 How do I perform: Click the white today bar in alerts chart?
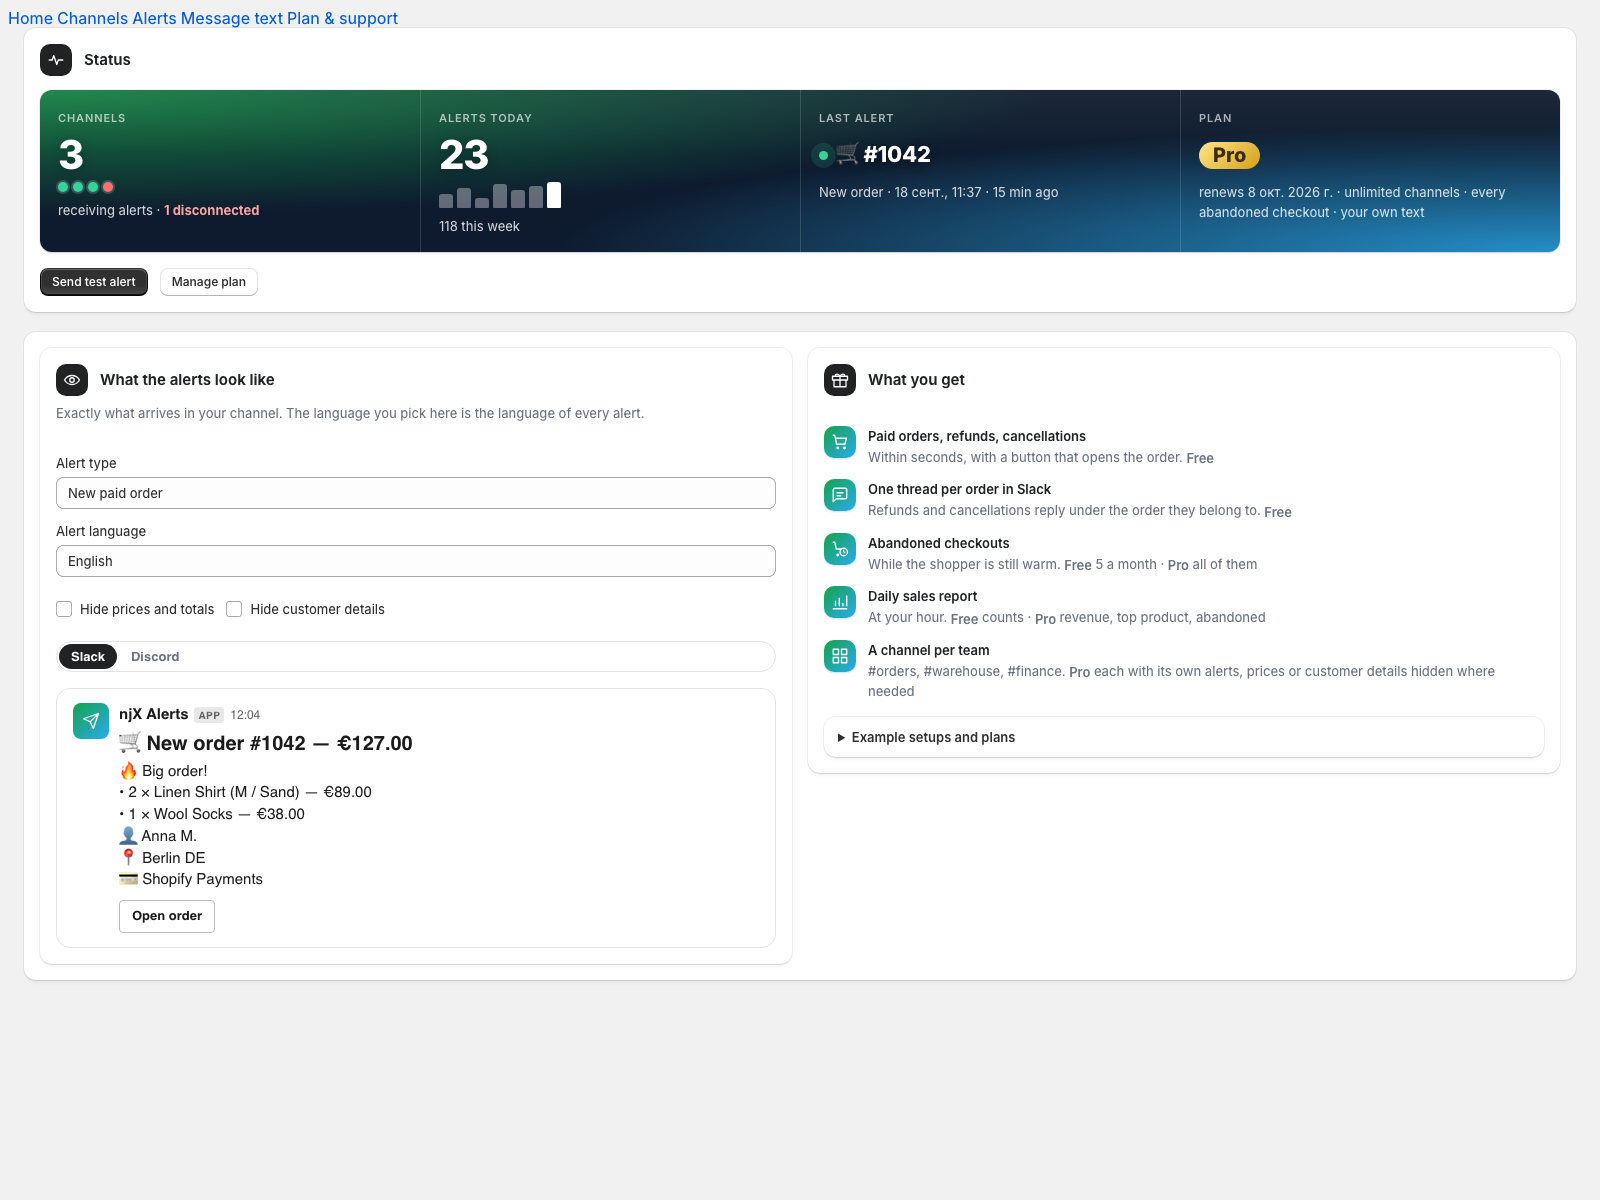pos(554,195)
